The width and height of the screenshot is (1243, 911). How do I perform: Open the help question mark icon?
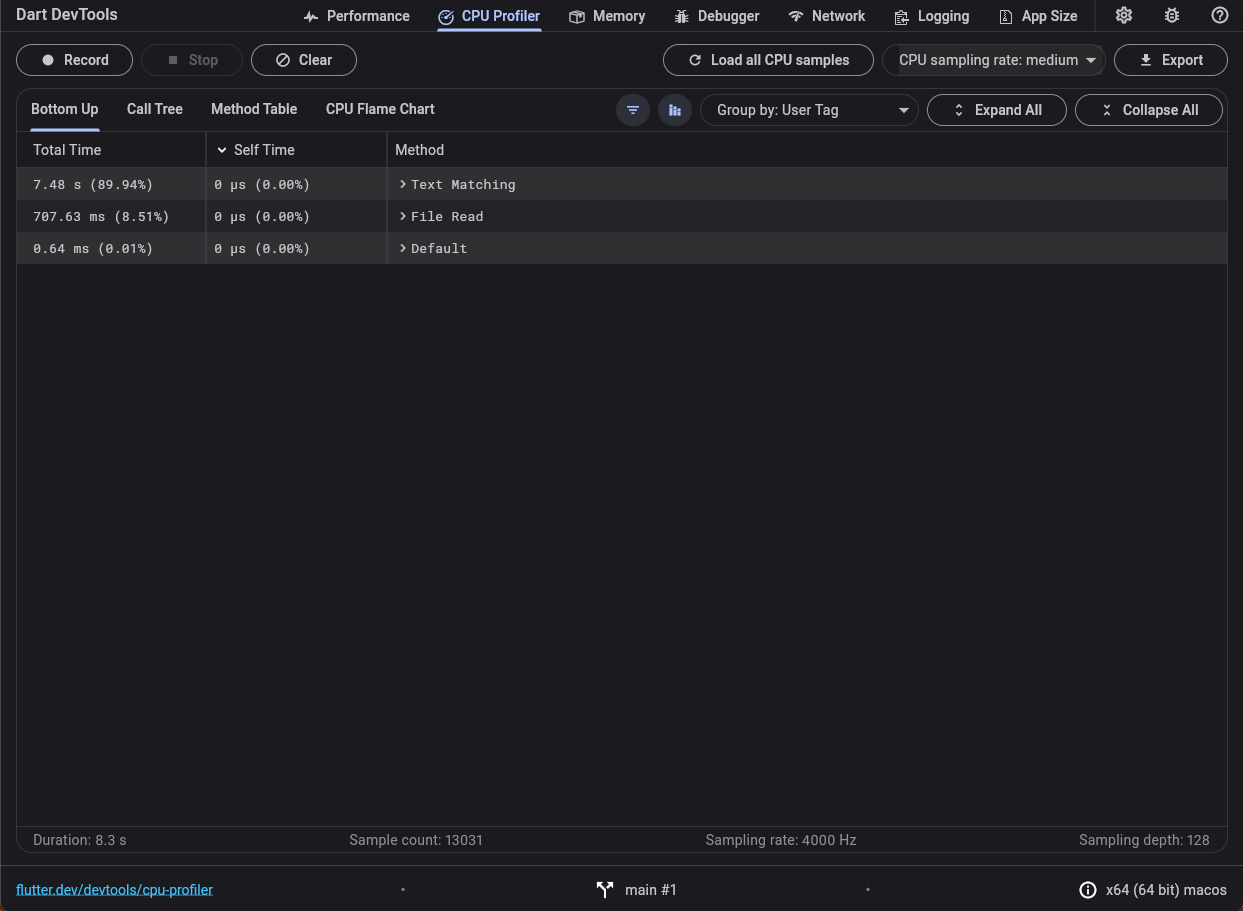pos(1219,16)
